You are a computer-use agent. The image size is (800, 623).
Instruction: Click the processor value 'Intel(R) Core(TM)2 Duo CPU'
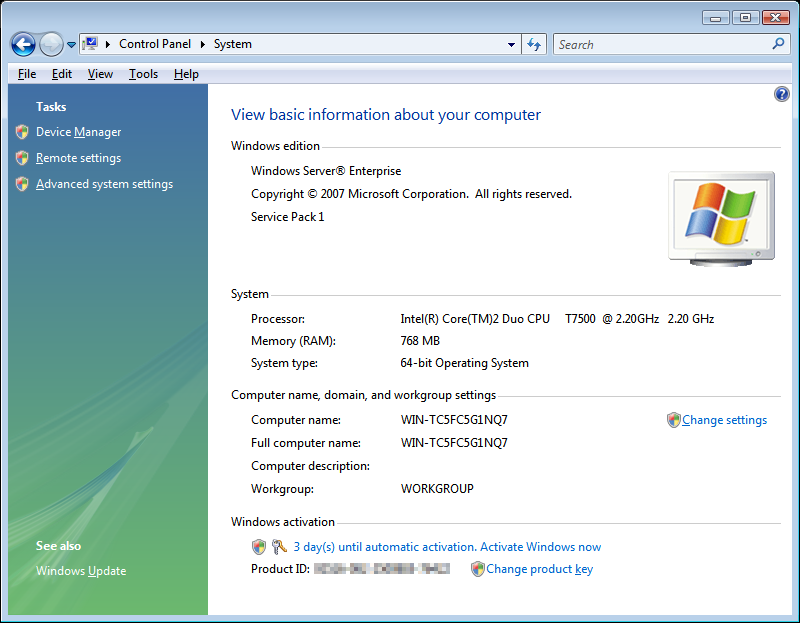pos(475,319)
